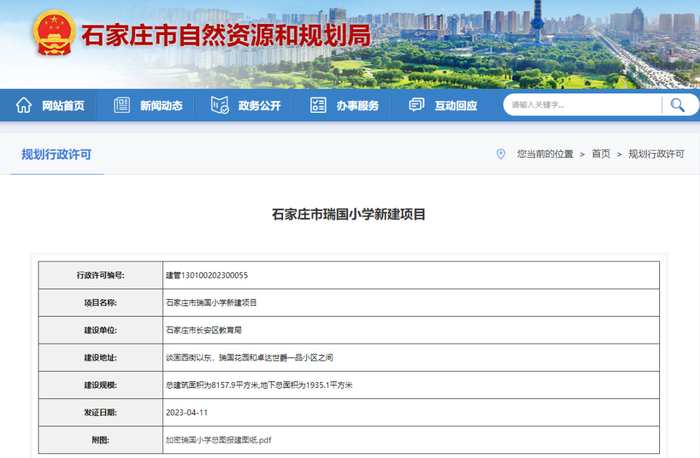Open the 新闻动态 menu item
Viewport: 700px width, 458px height.
(161, 106)
